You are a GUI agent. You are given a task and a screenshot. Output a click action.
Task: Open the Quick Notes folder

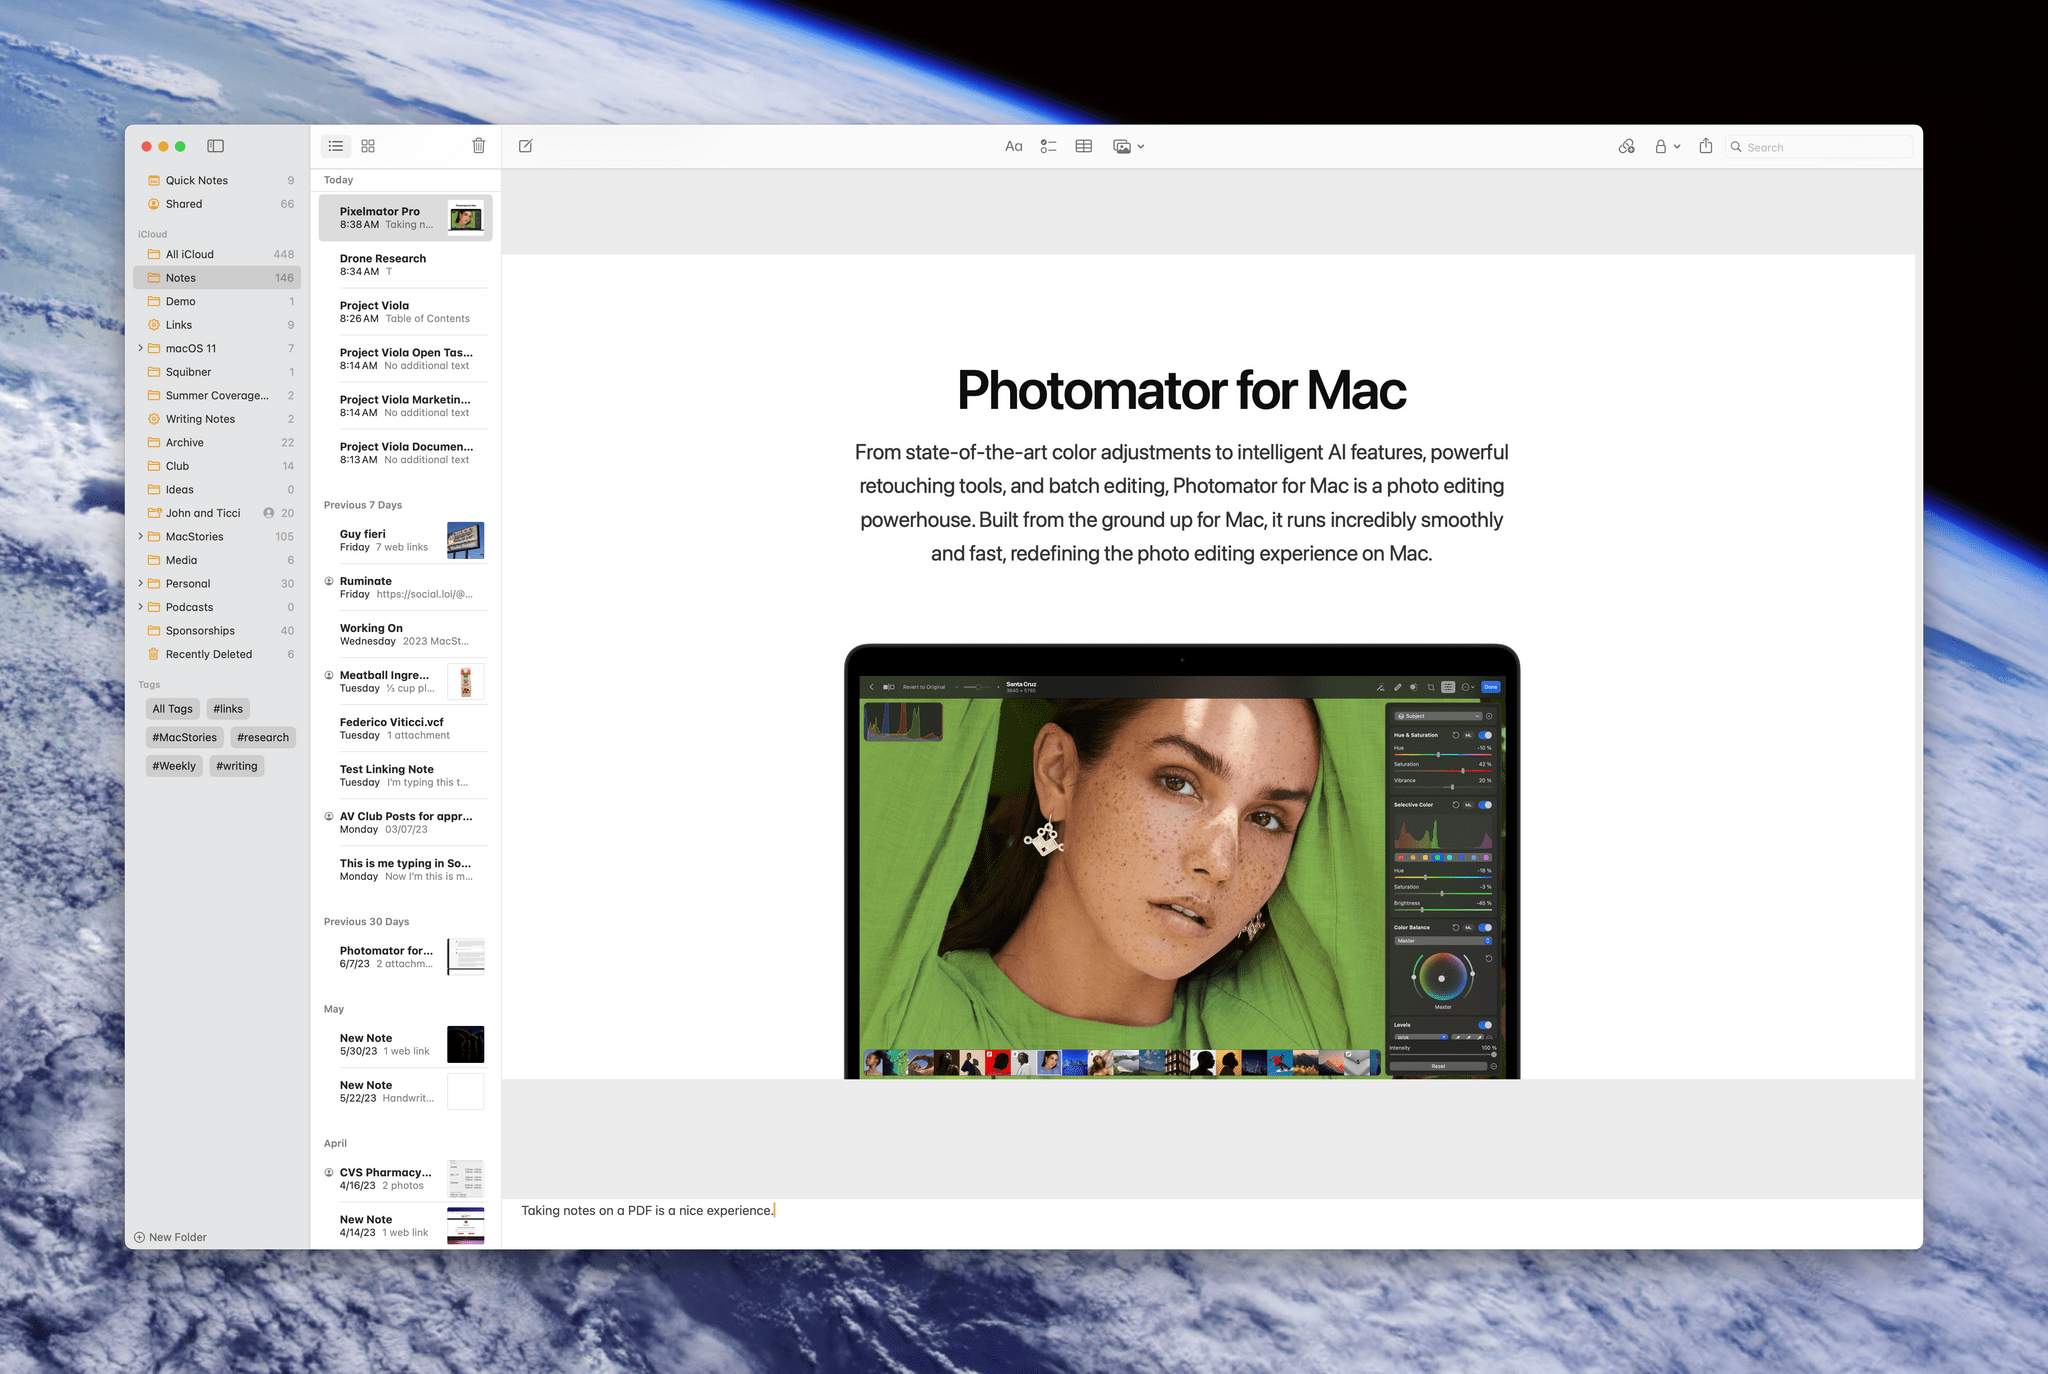click(x=217, y=181)
